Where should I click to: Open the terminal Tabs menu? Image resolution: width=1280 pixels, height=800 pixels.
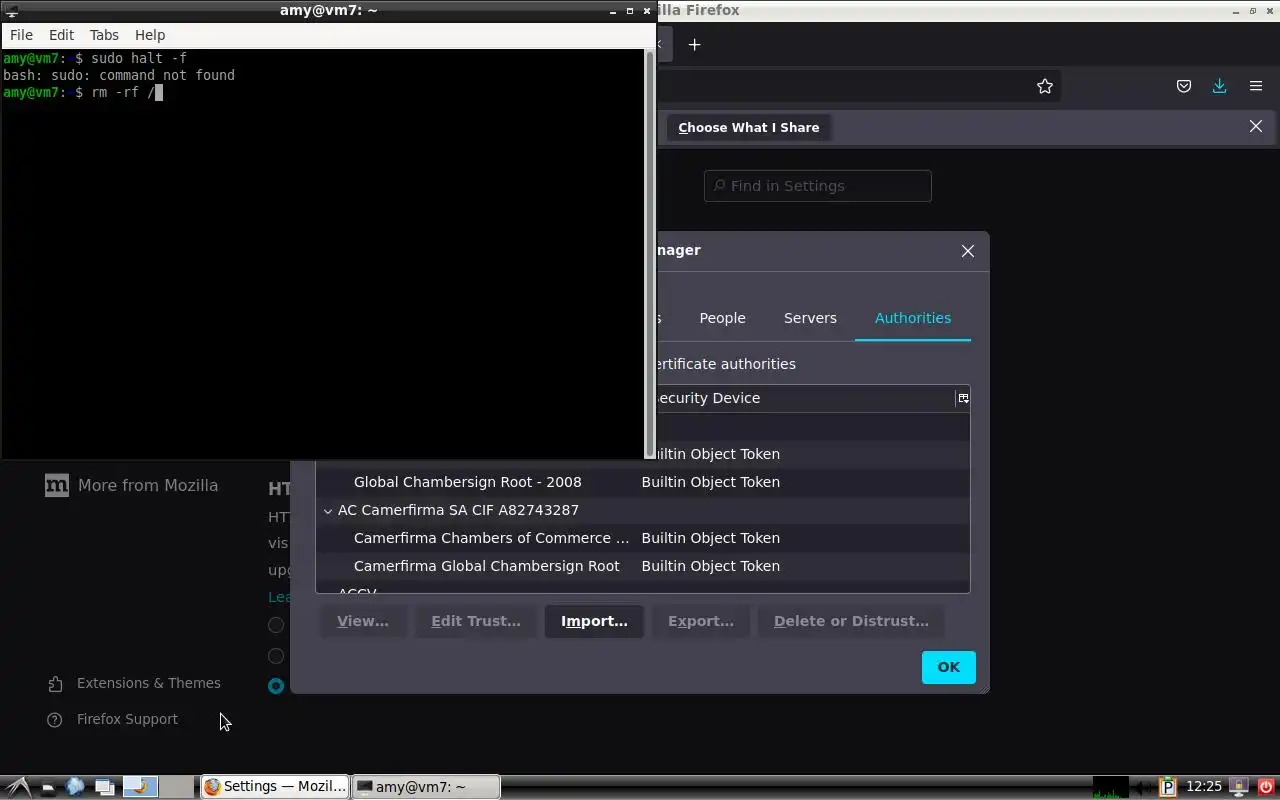(104, 34)
